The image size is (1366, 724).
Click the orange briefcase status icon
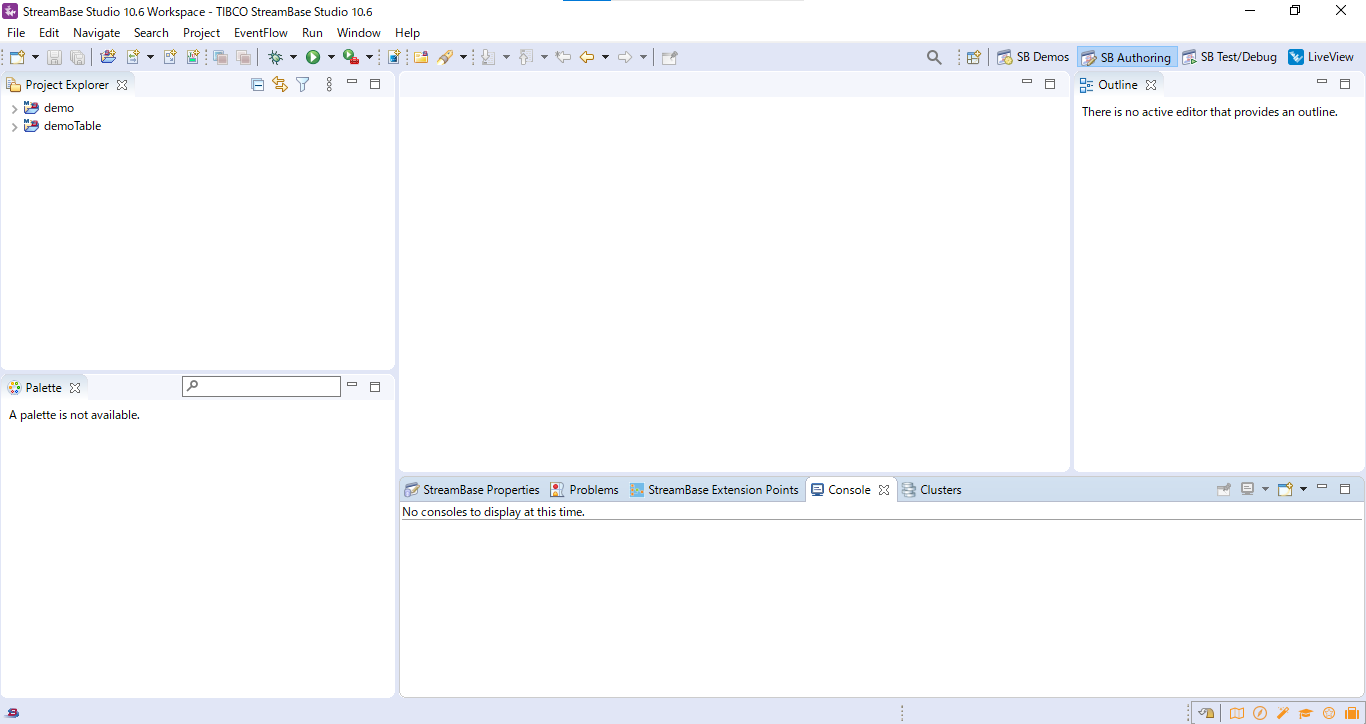click(x=1351, y=713)
